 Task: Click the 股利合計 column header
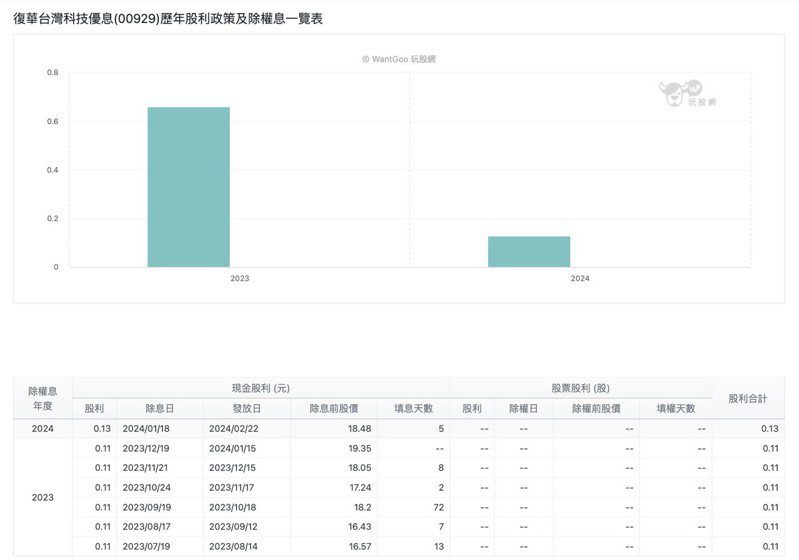point(748,398)
